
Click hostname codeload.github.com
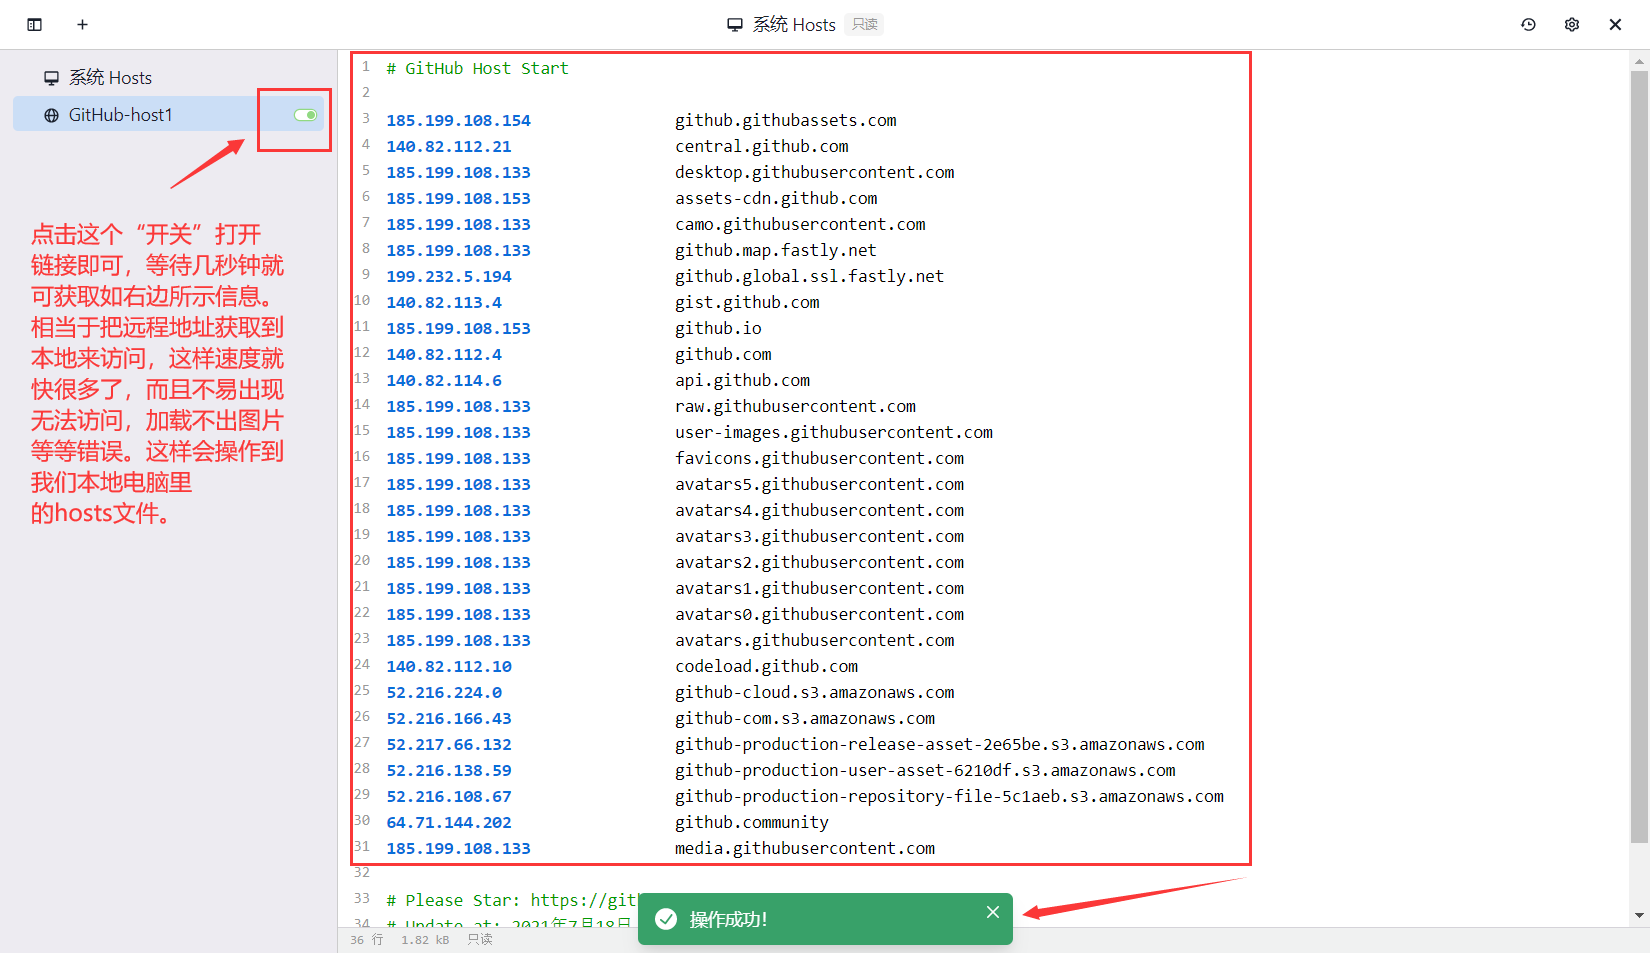pos(766,666)
